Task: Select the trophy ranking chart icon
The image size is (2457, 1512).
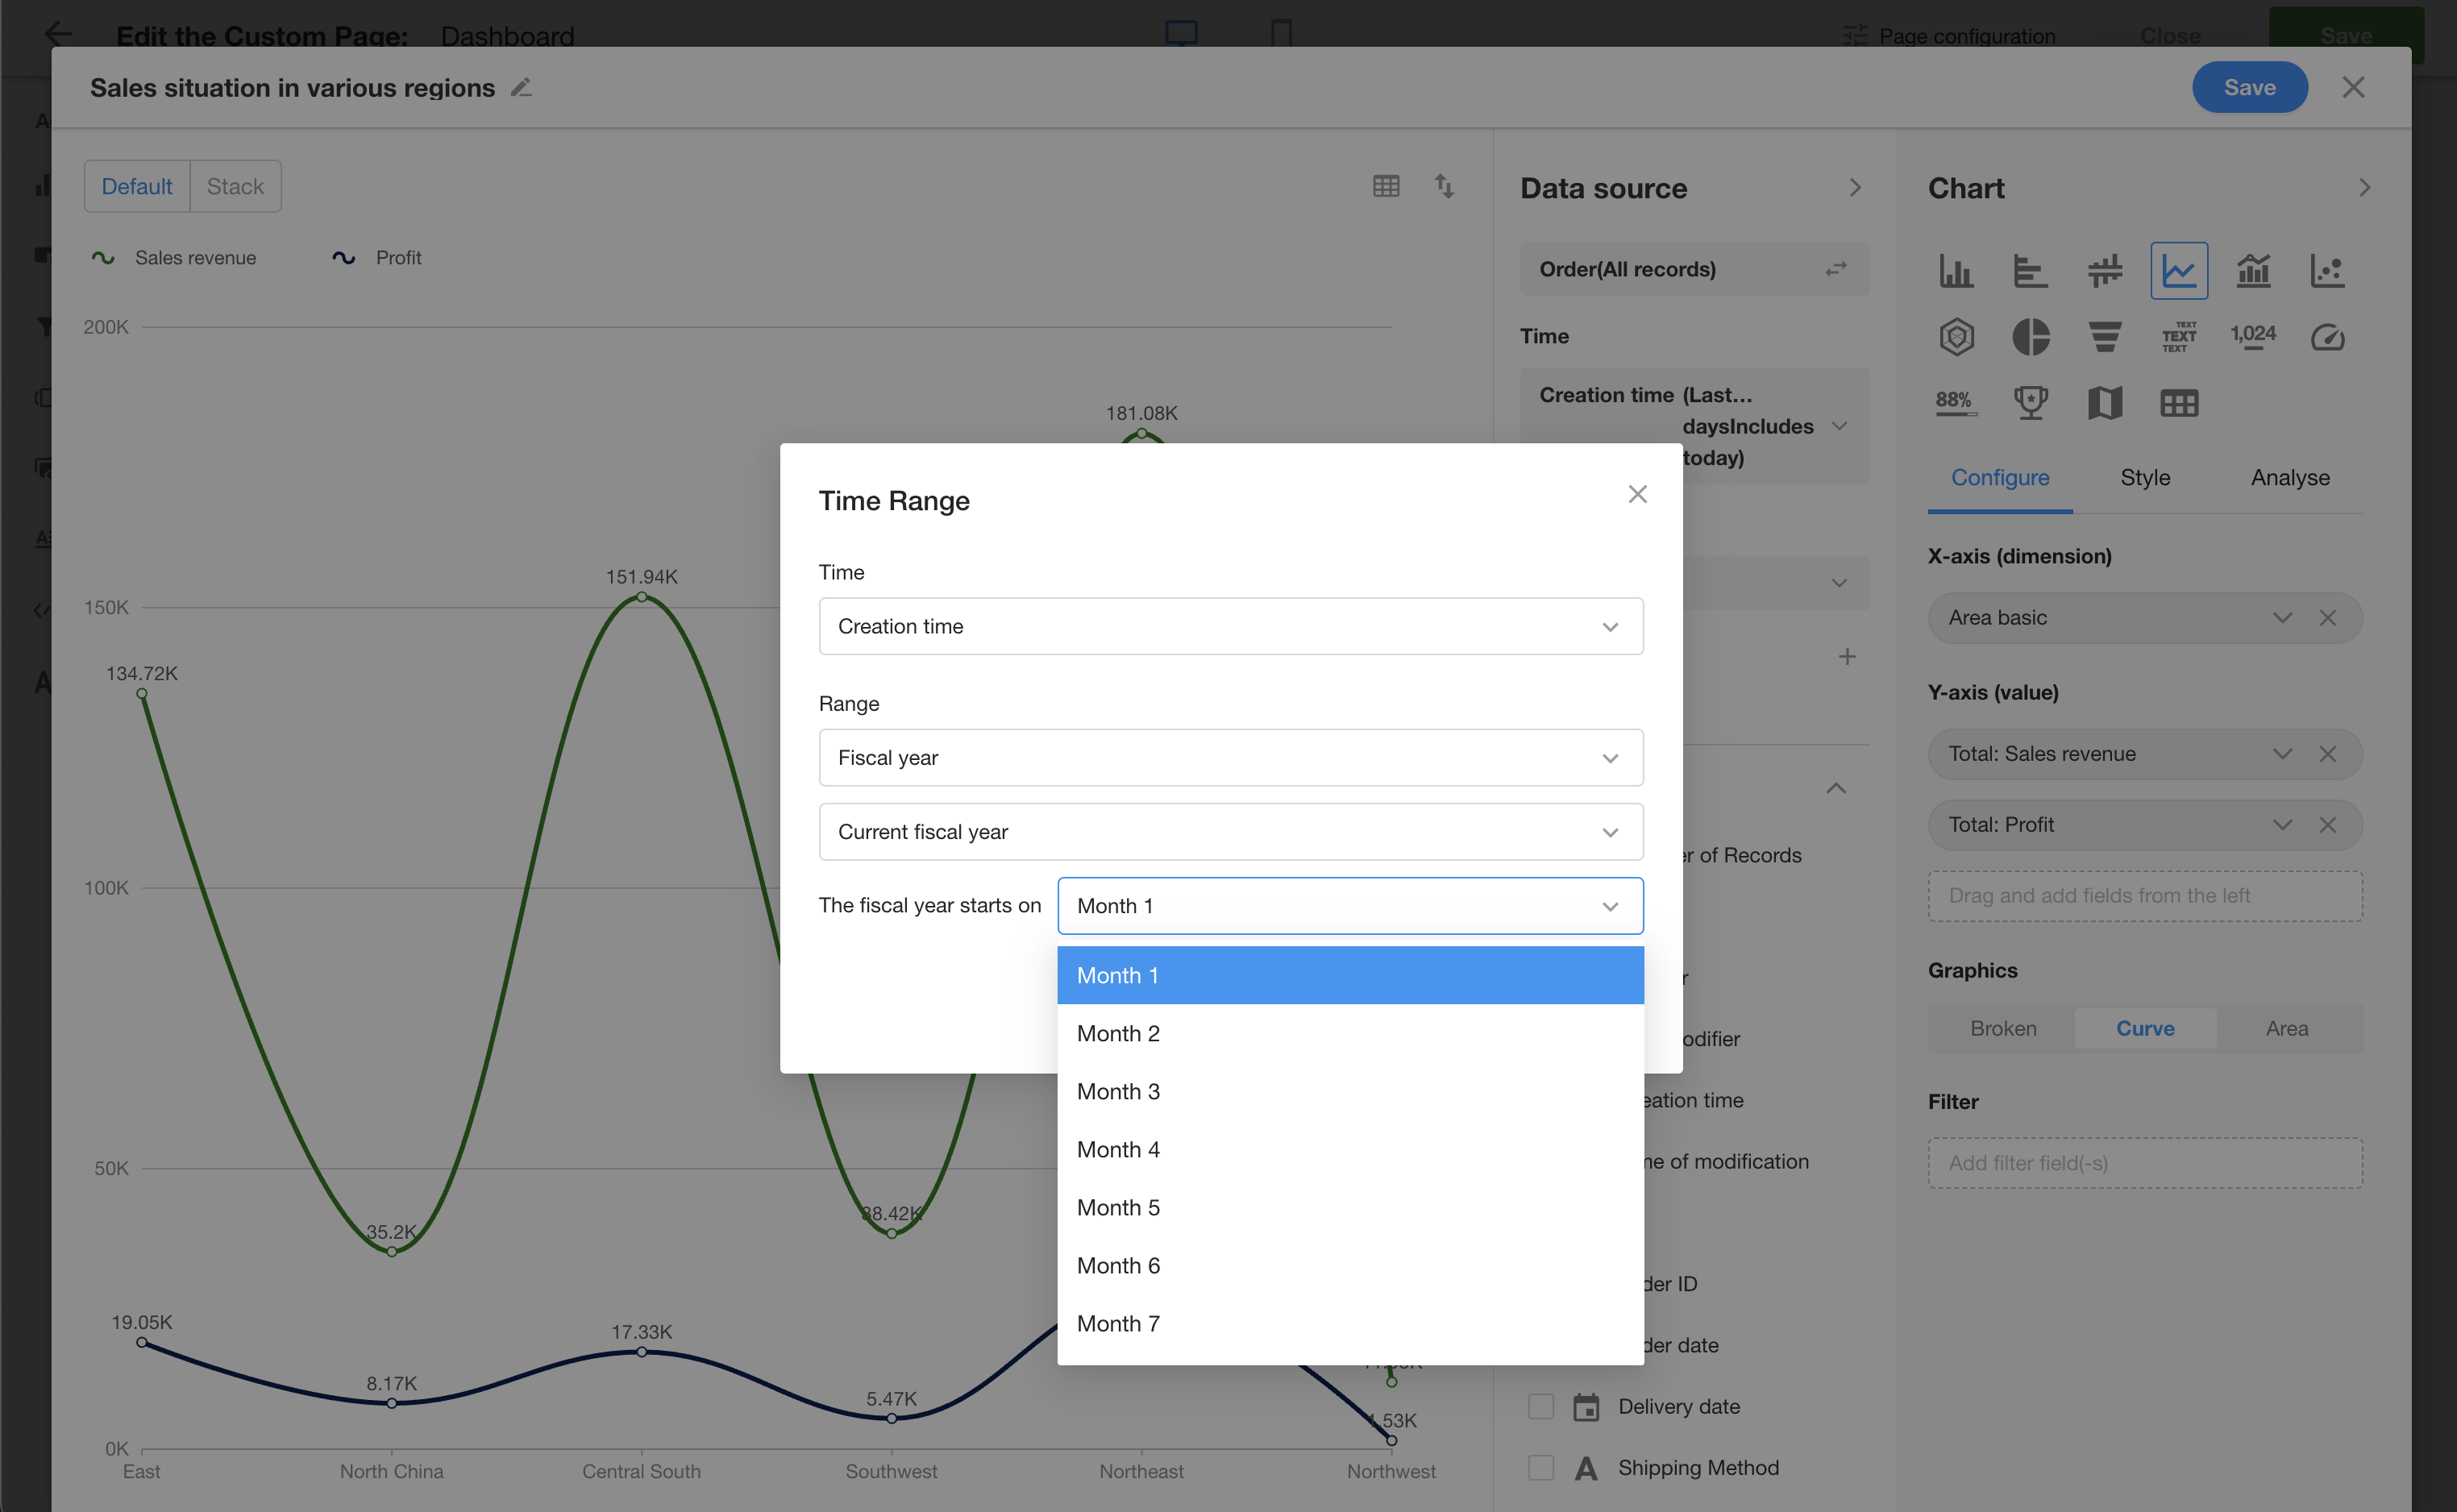Action: pos(2030,403)
